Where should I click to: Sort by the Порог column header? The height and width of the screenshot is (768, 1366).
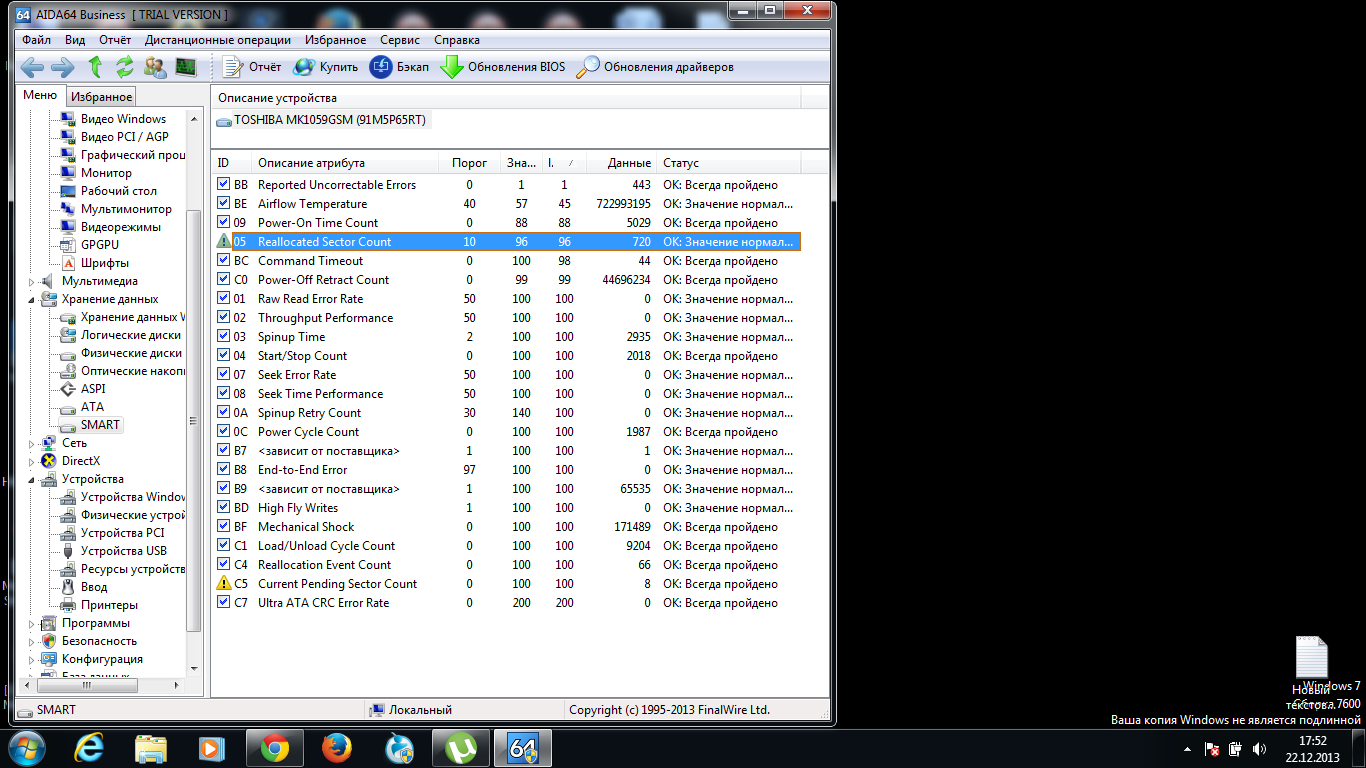coord(470,163)
